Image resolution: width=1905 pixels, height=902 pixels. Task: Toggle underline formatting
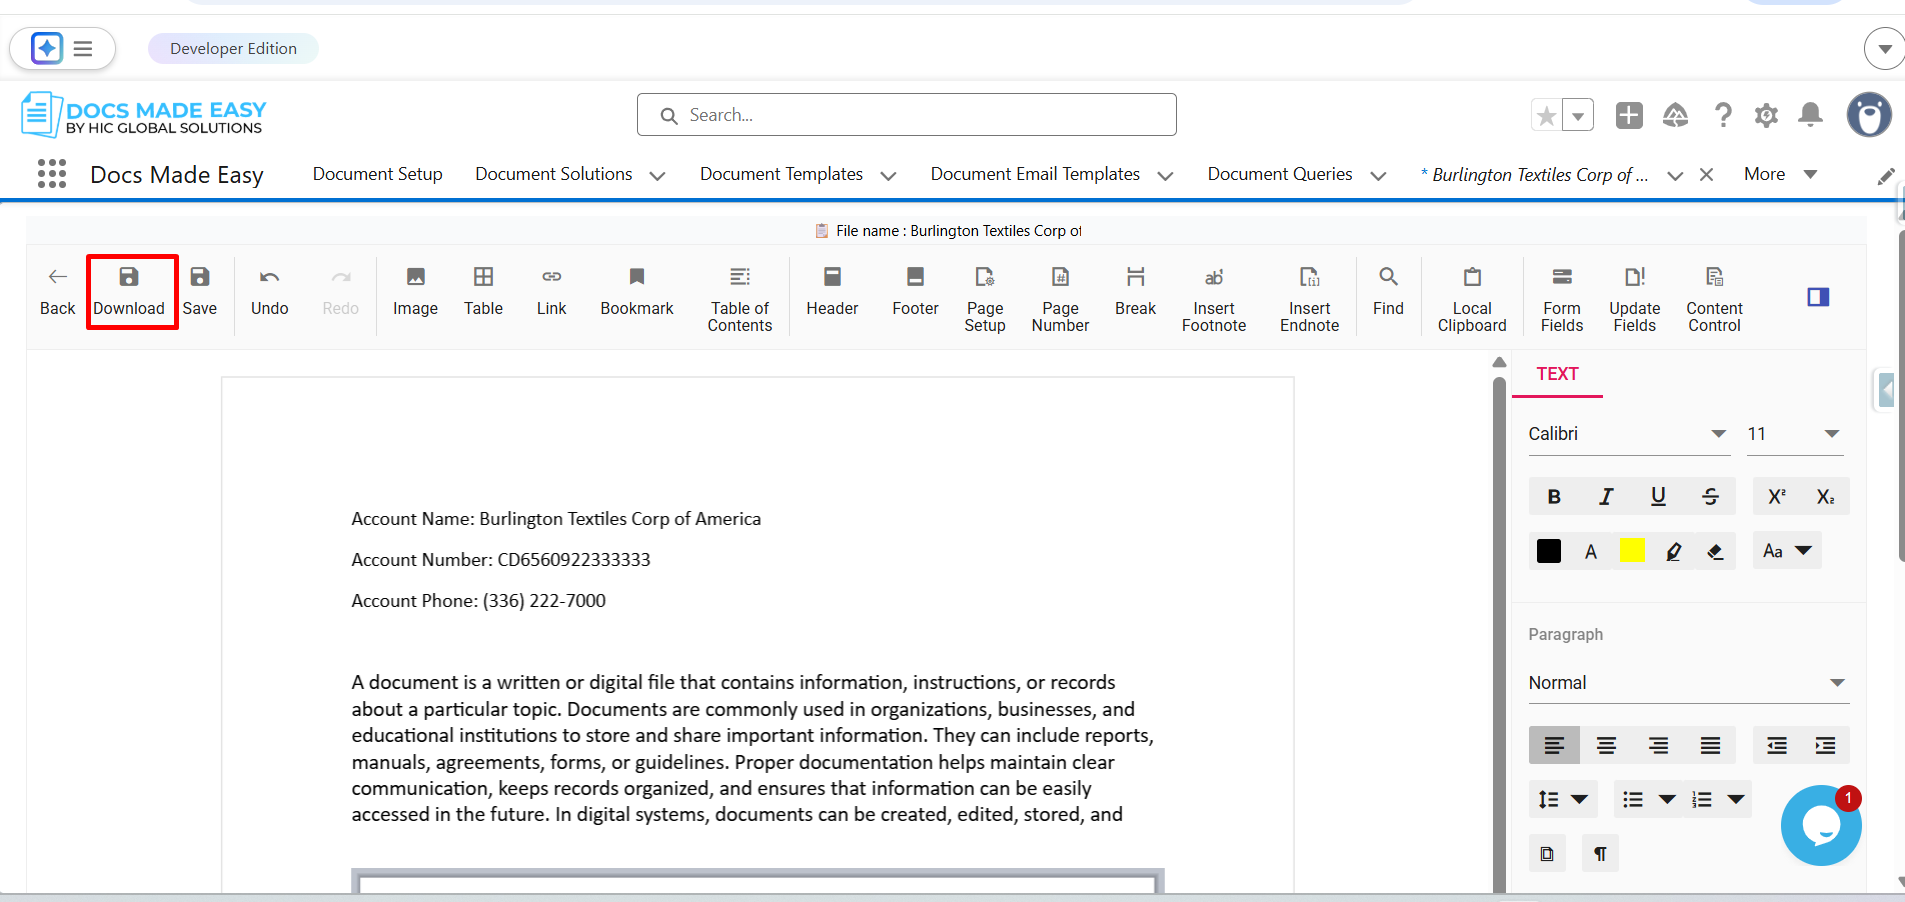tap(1658, 496)
